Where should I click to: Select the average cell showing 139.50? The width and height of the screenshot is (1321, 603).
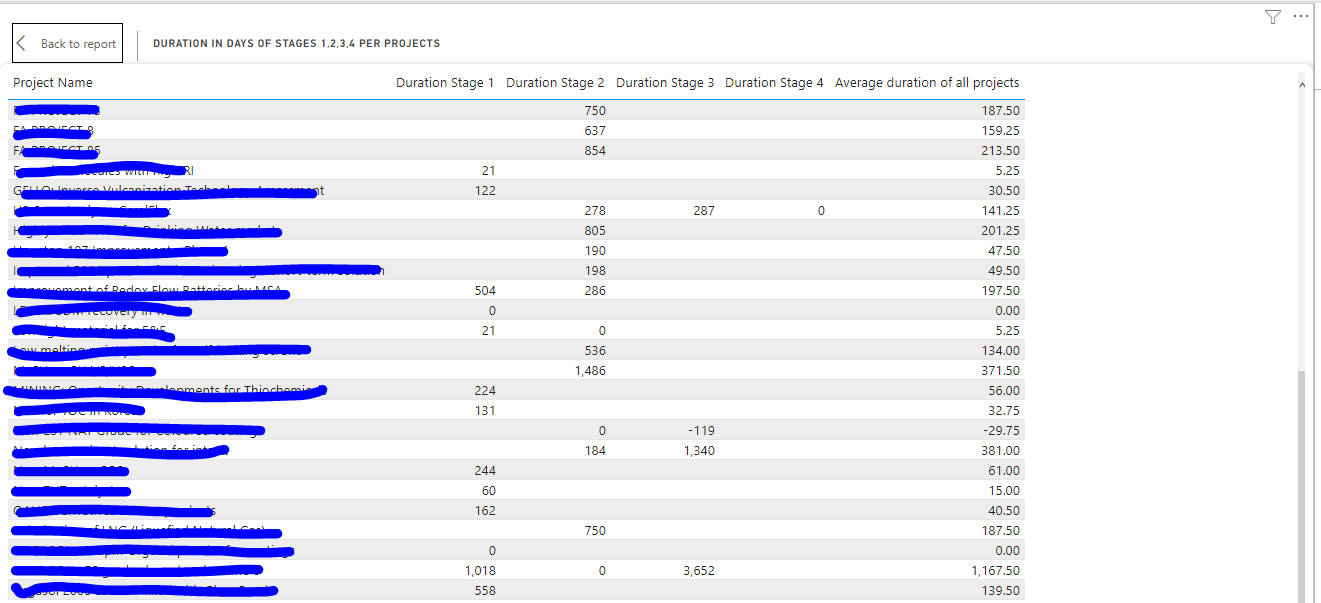(1001, 591)
